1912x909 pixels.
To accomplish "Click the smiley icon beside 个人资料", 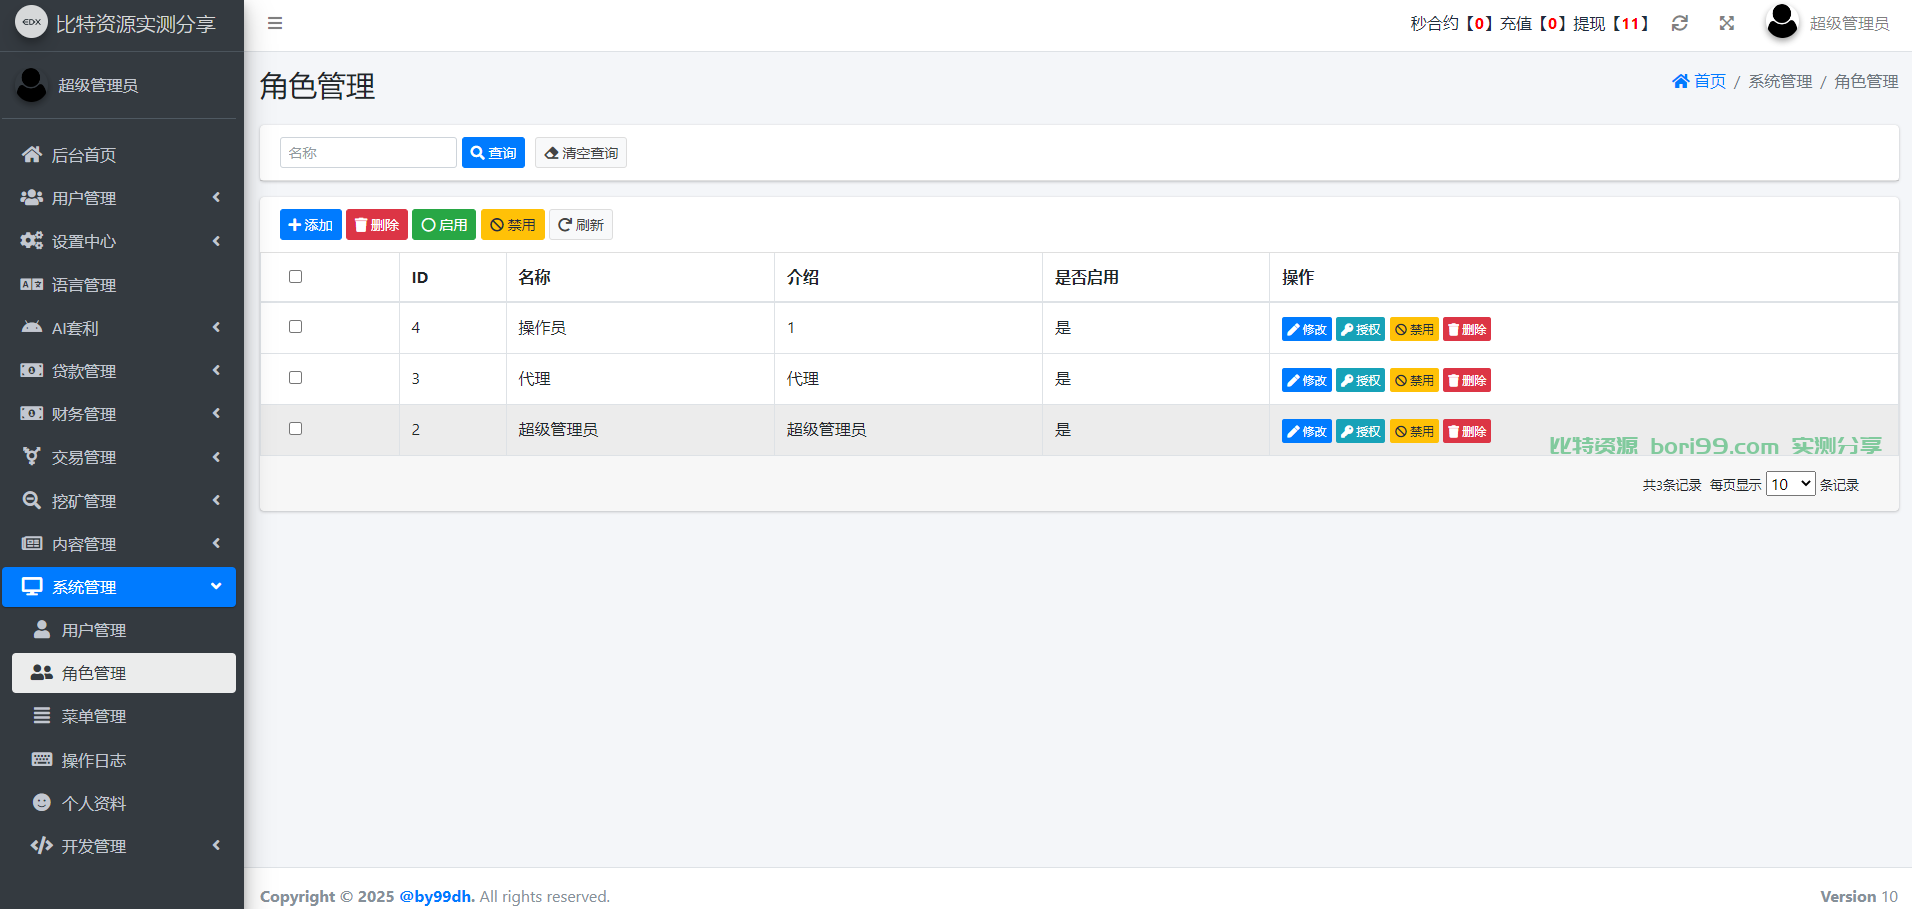I will [42, 802].
